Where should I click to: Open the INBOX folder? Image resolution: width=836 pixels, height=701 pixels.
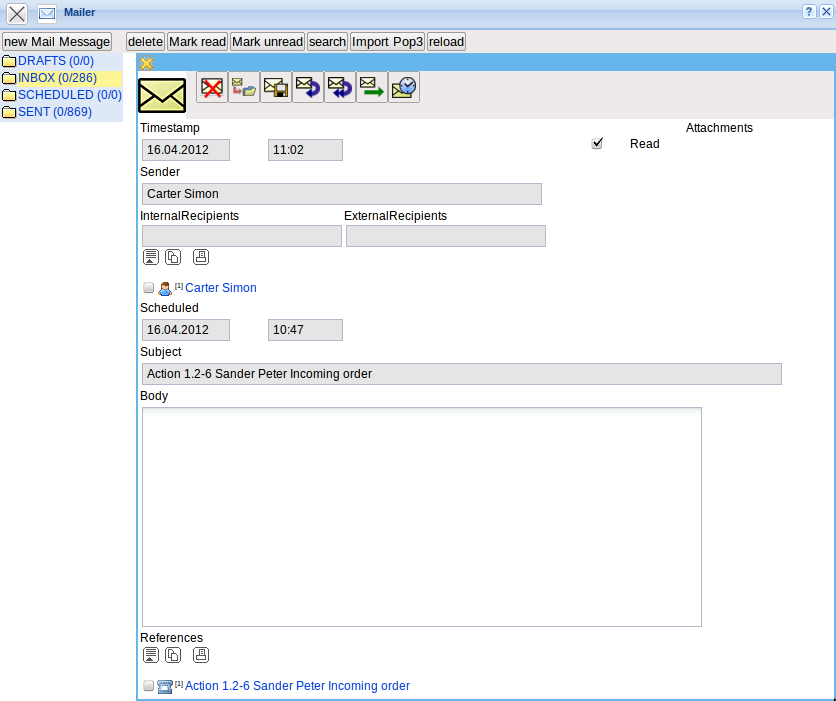click(x=57, y=78)
